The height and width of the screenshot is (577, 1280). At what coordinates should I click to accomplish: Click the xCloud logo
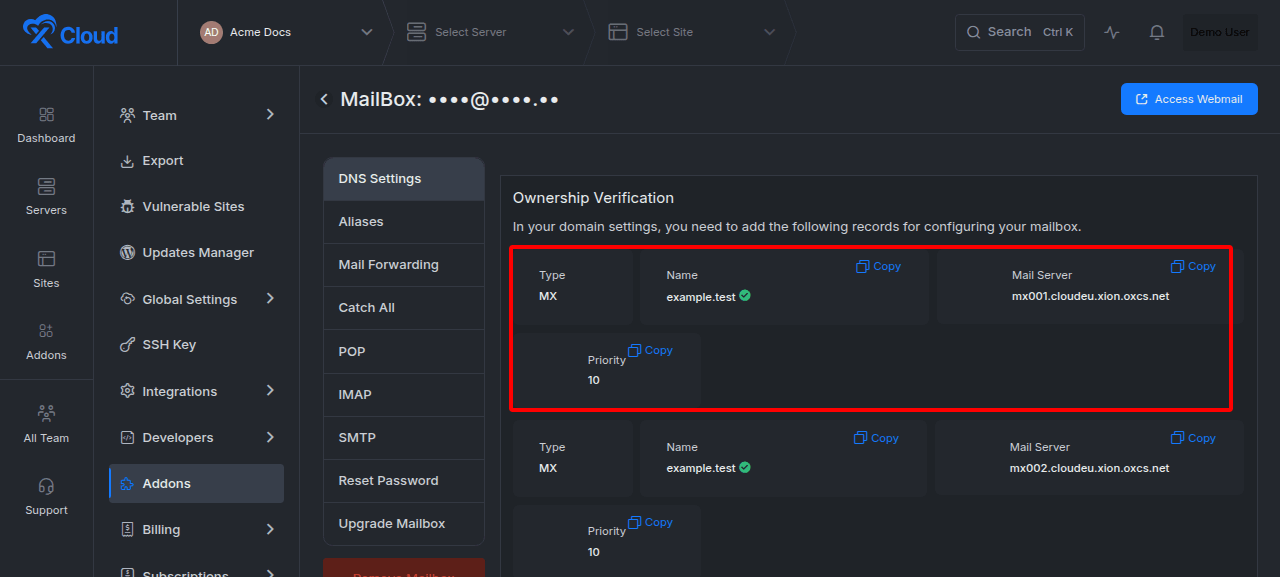coord(70,33)
